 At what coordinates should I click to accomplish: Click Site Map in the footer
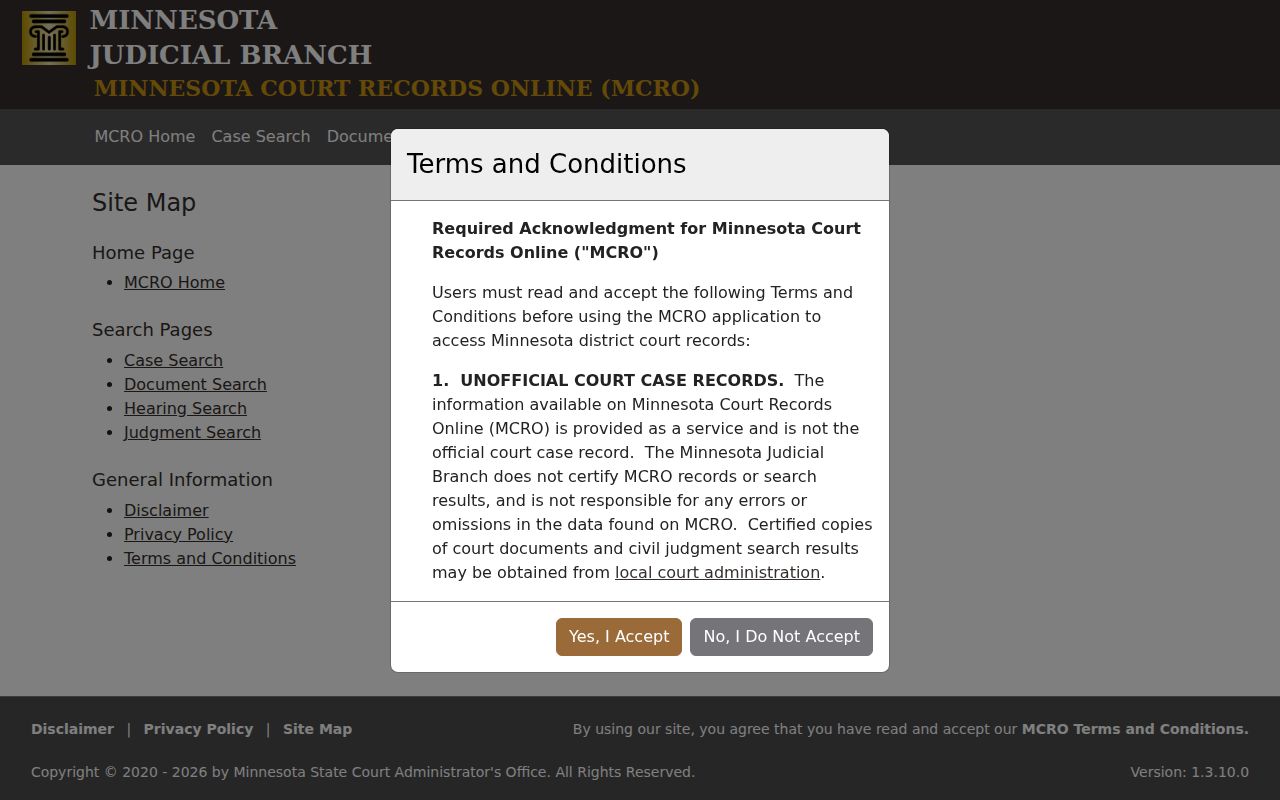coord(317,729)
